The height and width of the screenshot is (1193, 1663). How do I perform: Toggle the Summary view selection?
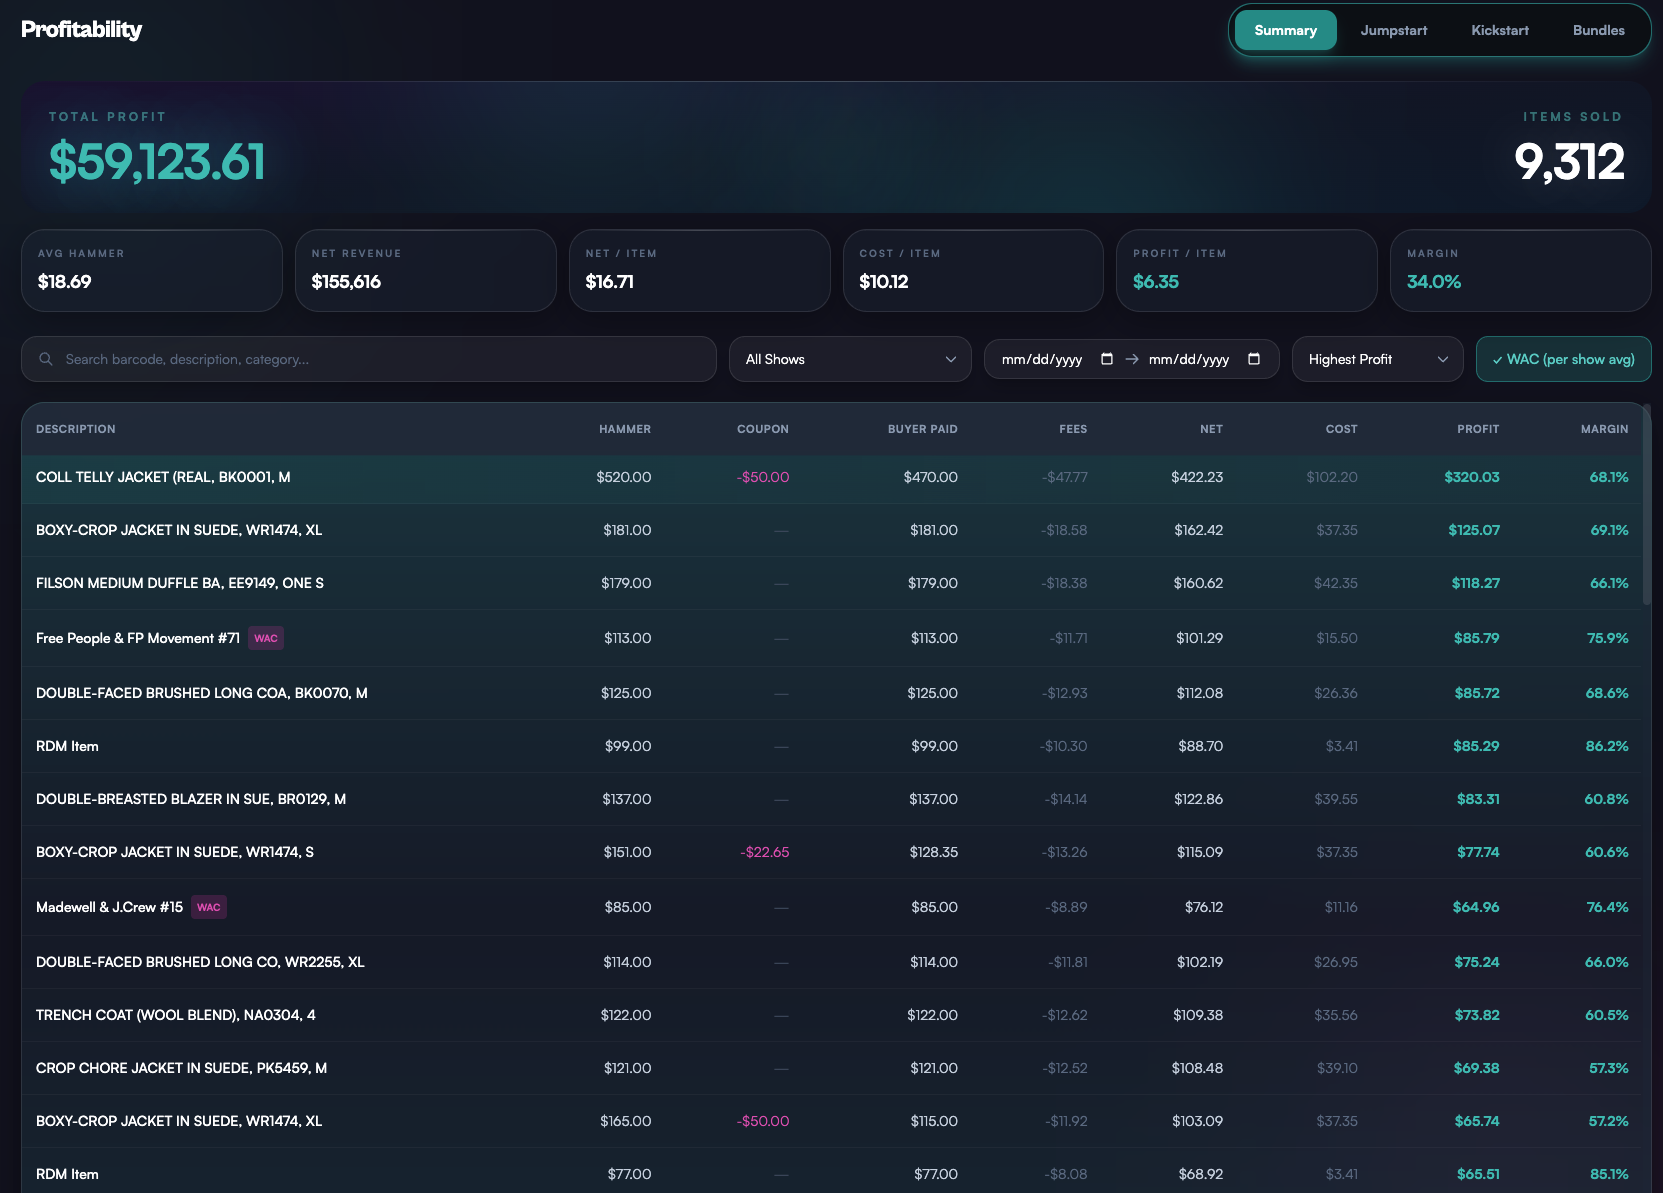pyautogui.click(x=1285, y=29)
